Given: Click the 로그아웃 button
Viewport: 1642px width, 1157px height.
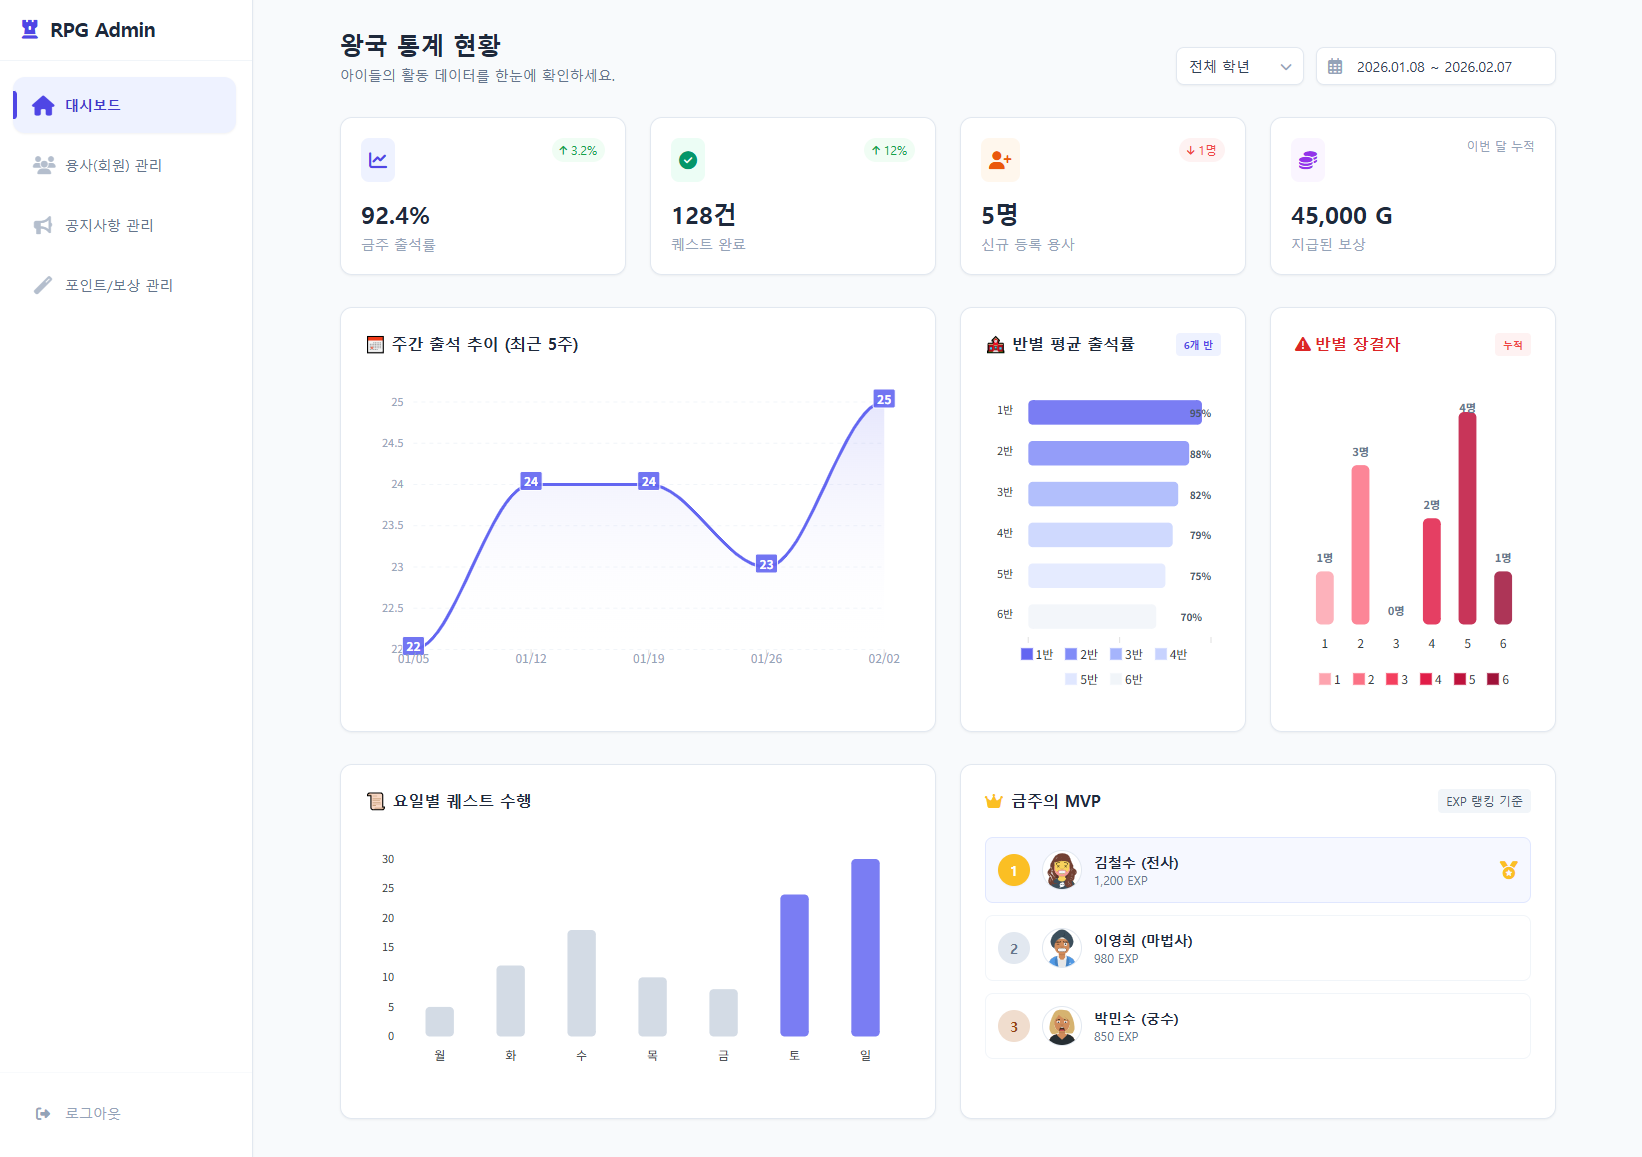Looking at the screenshot, I should point(92,1113).
